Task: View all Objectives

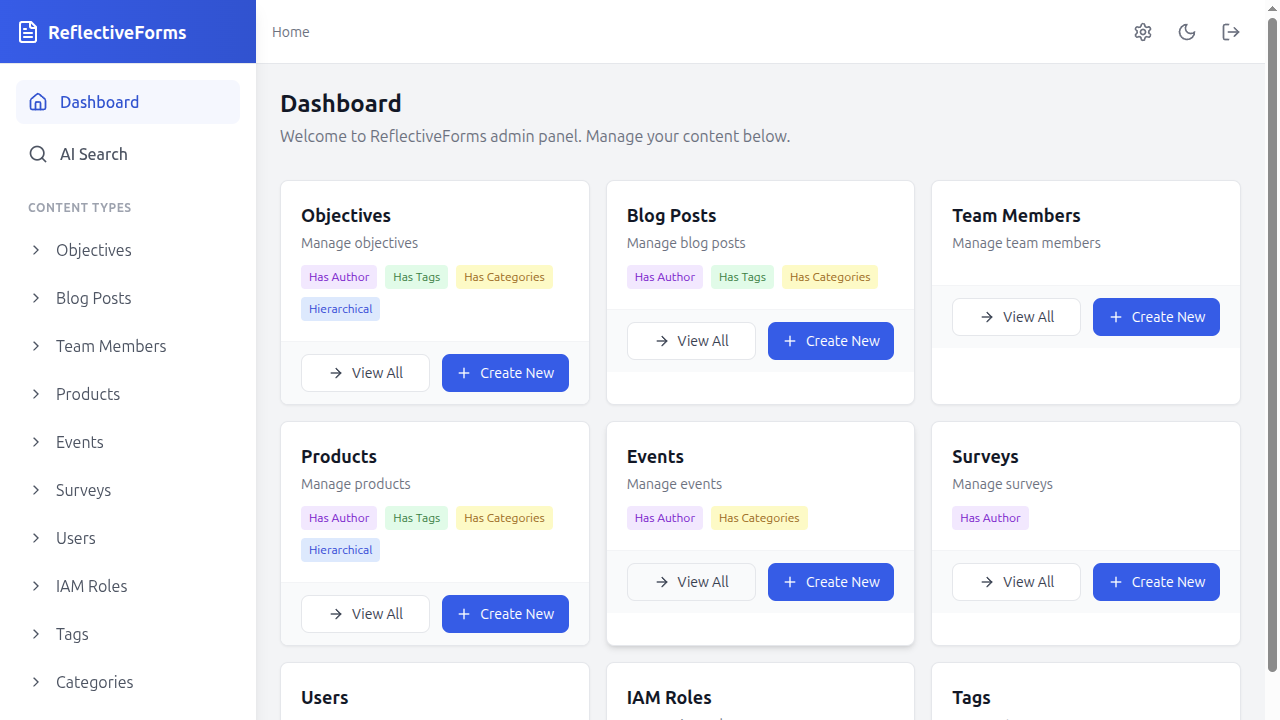Action: tap(365, 373)
